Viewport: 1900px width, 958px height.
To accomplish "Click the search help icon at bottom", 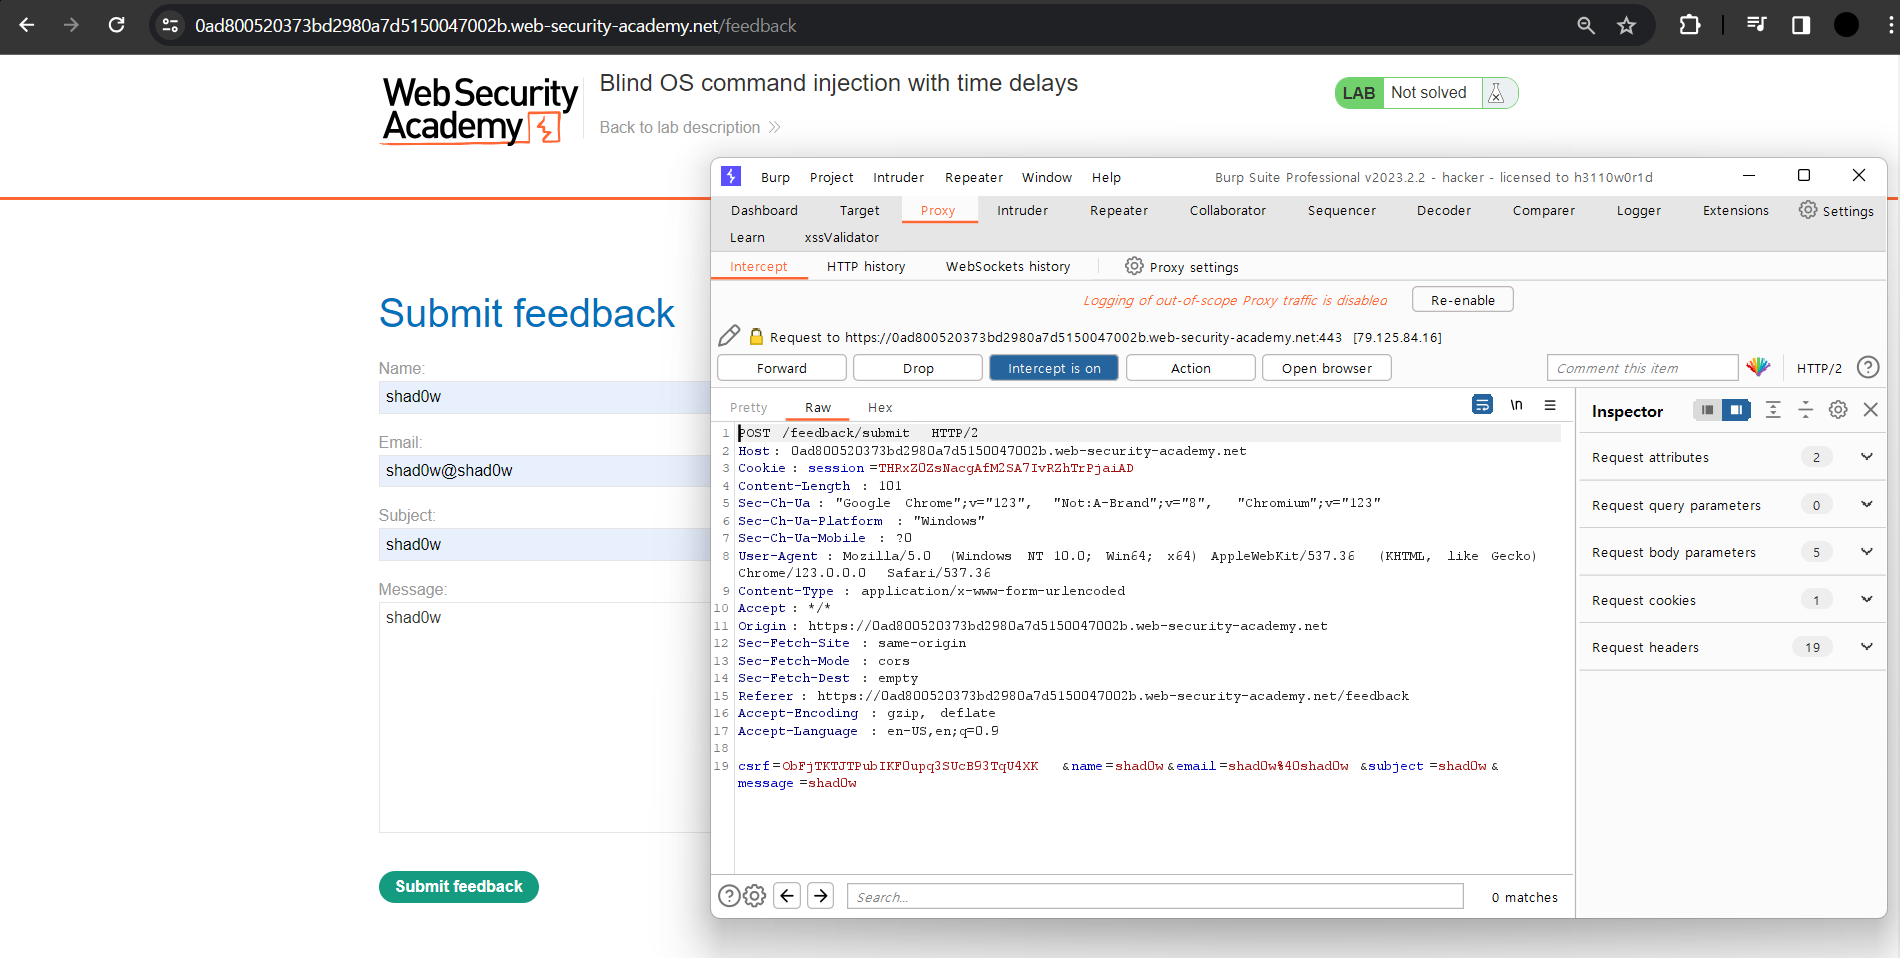I will pyautogui.click(x=729, y=896).
